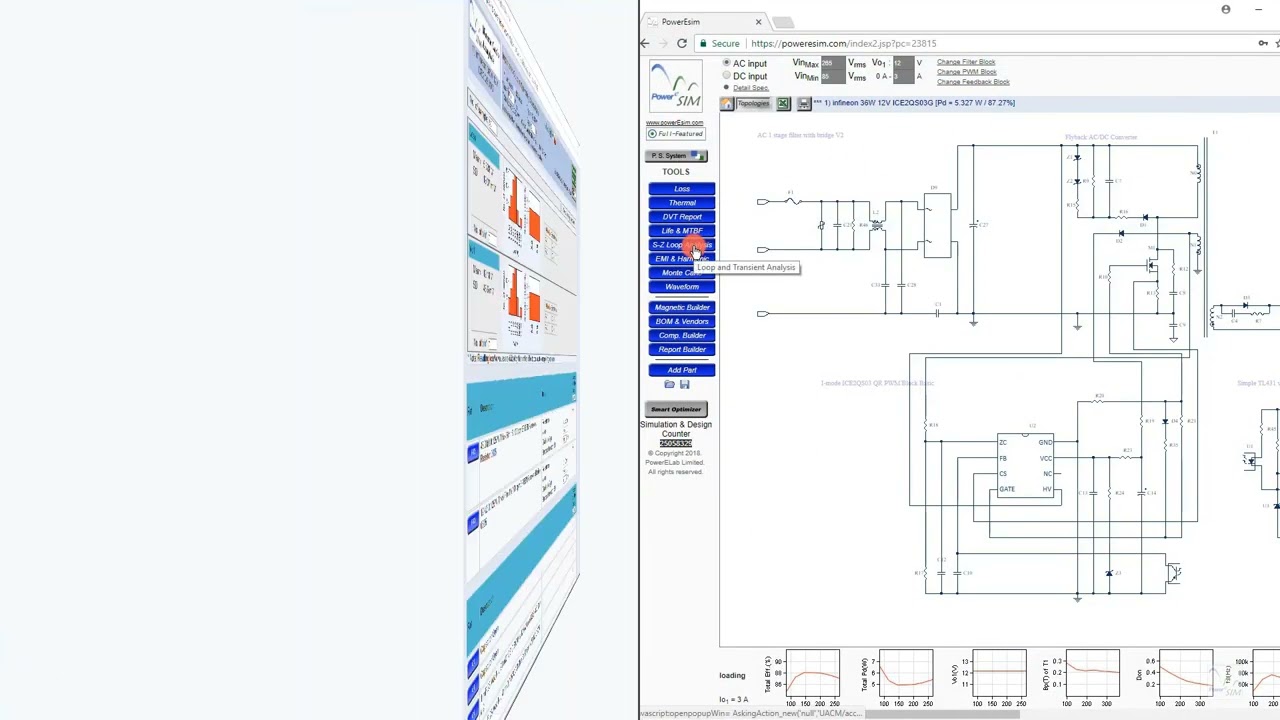This screenshot has height=720, width=1280.
Task: Open Comp. Builder
Action: coord(681,336)
